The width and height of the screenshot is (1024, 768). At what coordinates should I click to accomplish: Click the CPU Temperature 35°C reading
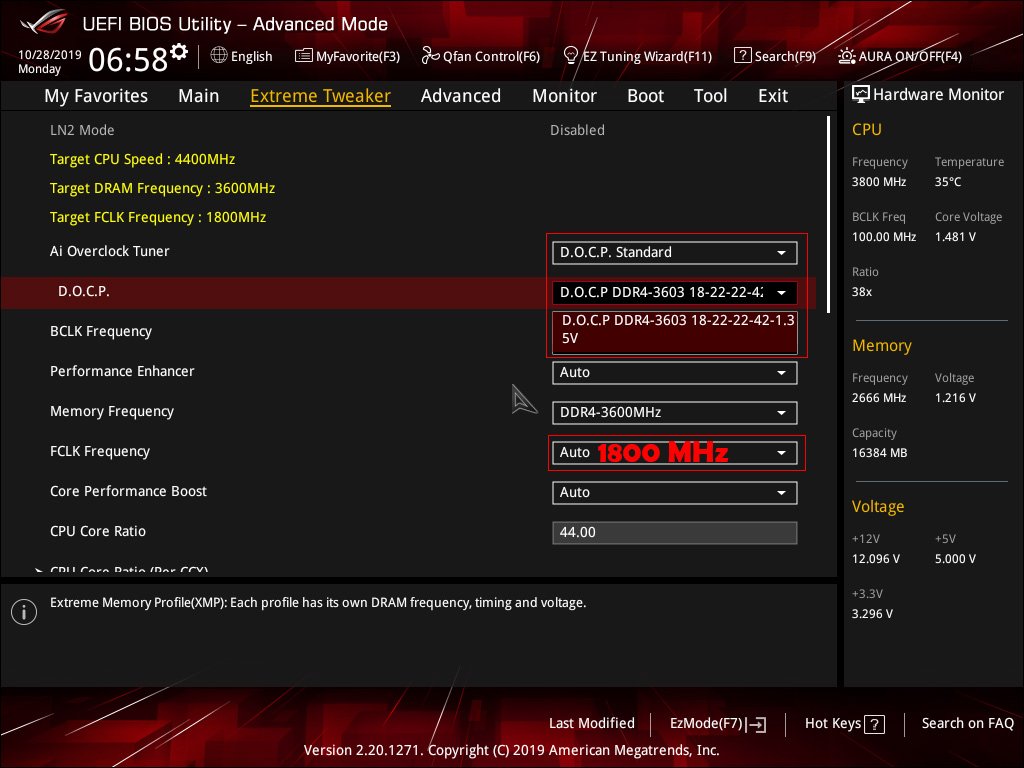pos(948,182)
